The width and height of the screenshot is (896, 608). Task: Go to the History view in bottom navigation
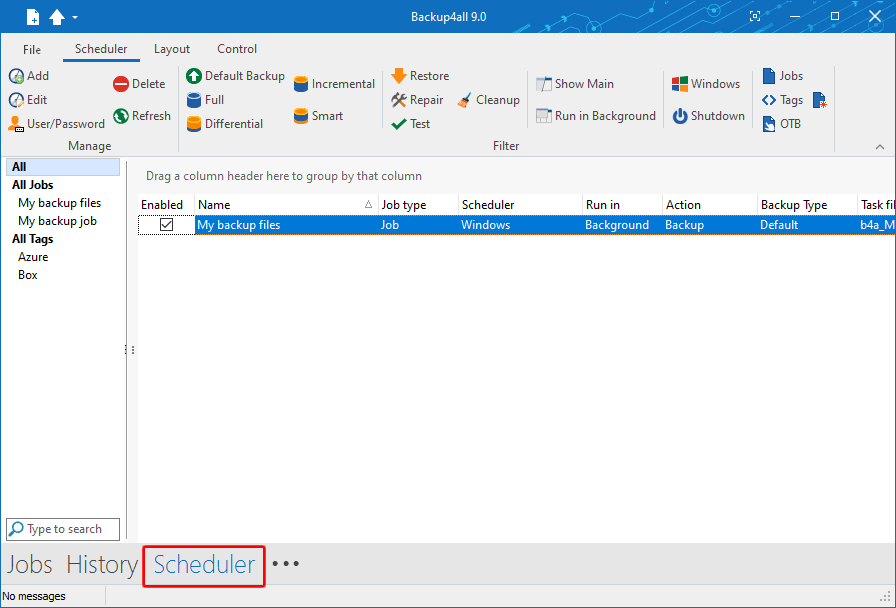pyautogui.click(x=102, y=565)
